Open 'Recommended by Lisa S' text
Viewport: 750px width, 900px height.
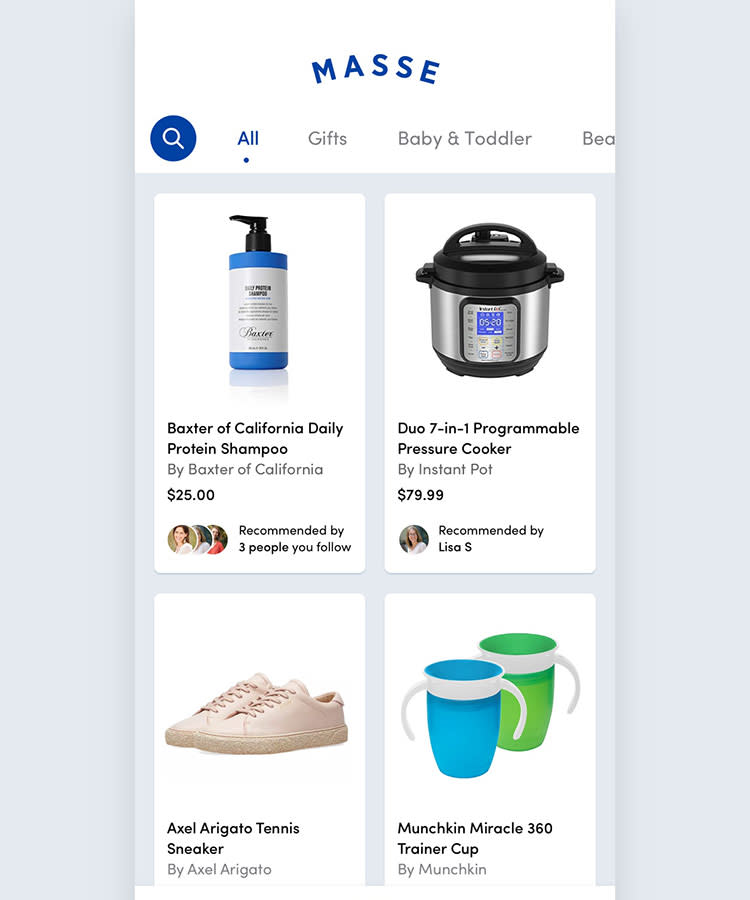tap(491, 539)
